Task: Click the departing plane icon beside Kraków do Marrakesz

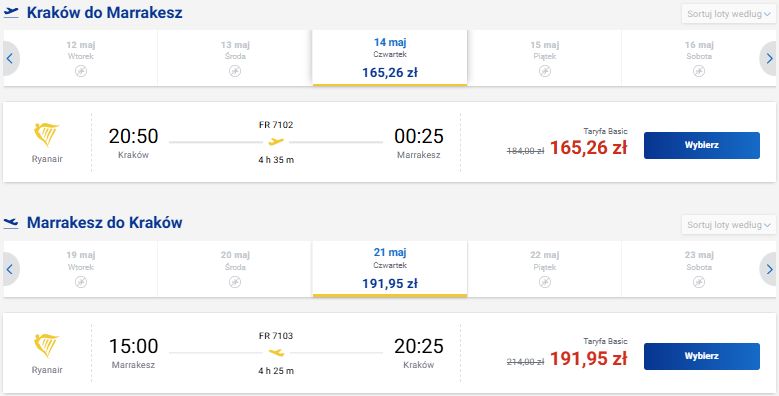Action: pos(11,12)
